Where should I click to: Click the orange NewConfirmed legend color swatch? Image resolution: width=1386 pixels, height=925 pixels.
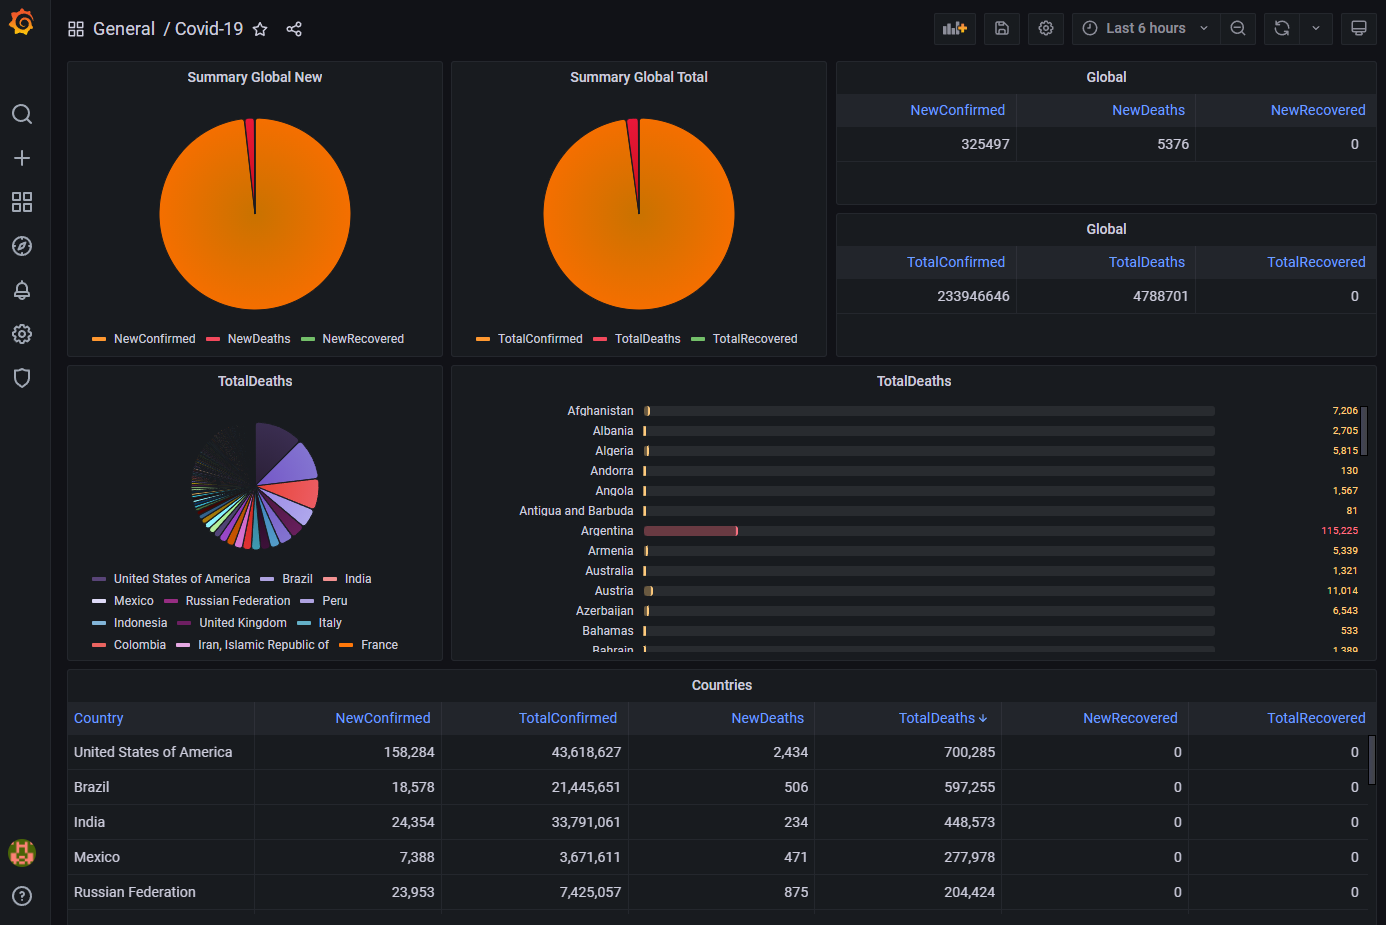pos(98,339)
